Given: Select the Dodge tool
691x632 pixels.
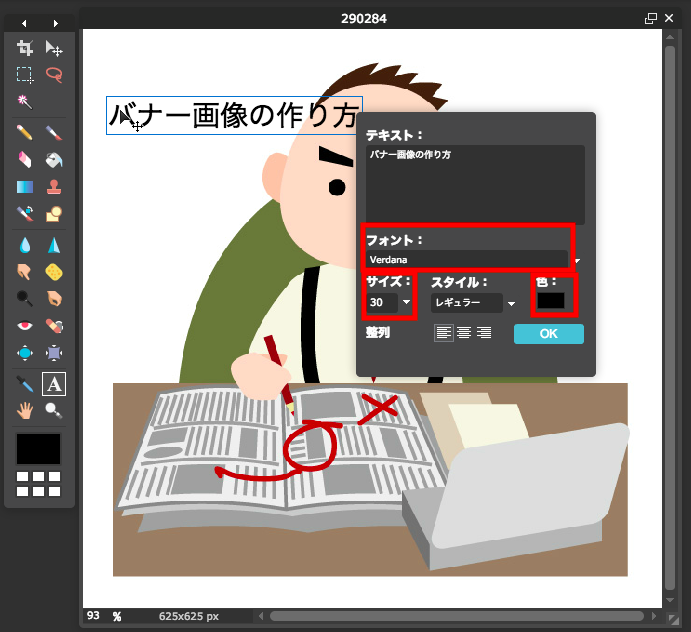Looking at the screenshot, I should [x=25, y=298].
